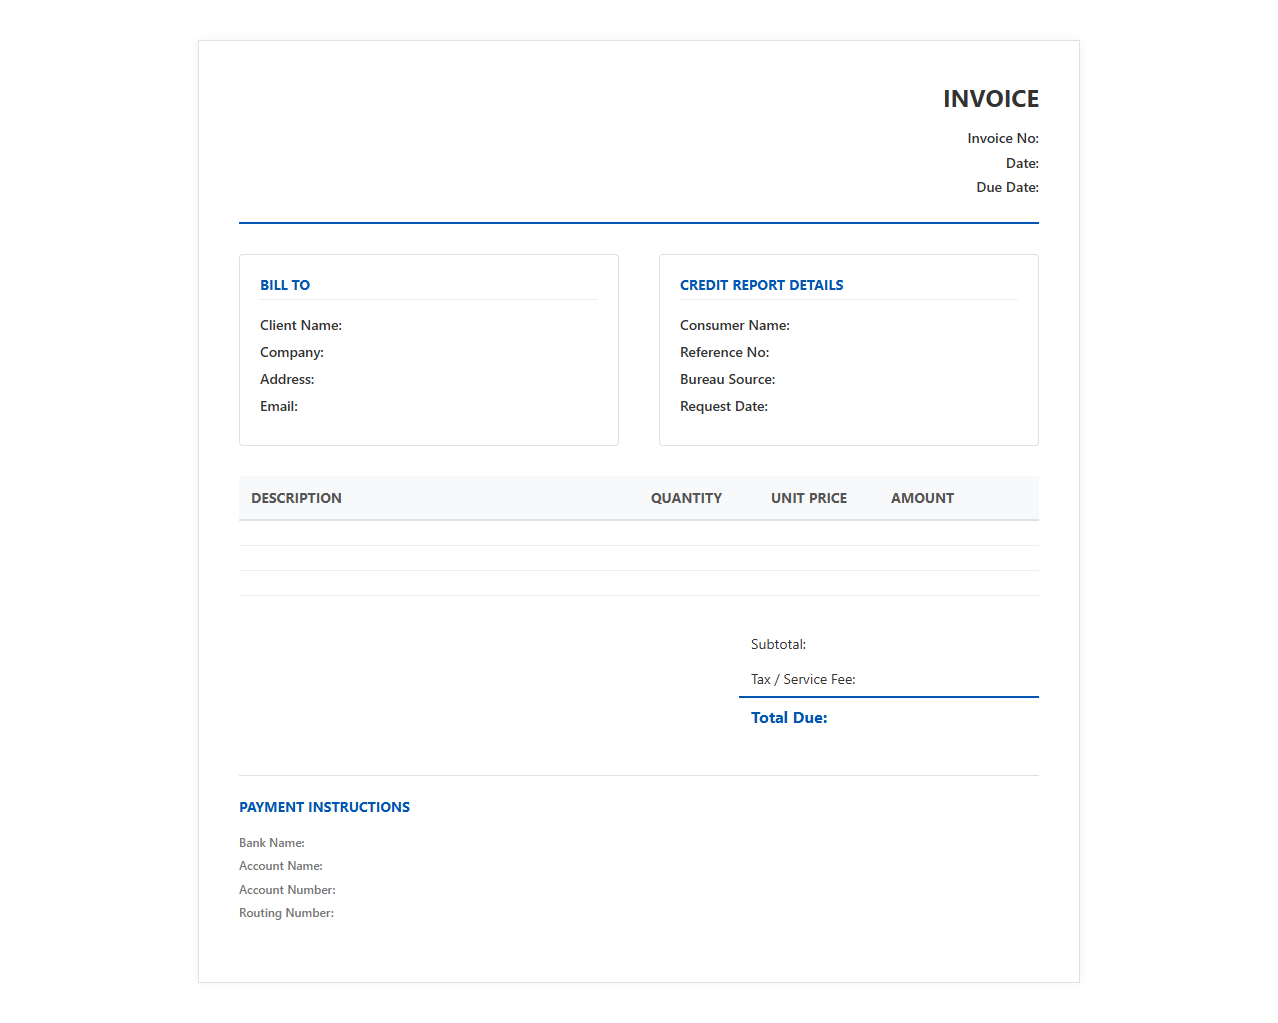Screen dimensions: 1278x1023
Task: Click the 'Bank Name:' label
Action: [272, 843]
